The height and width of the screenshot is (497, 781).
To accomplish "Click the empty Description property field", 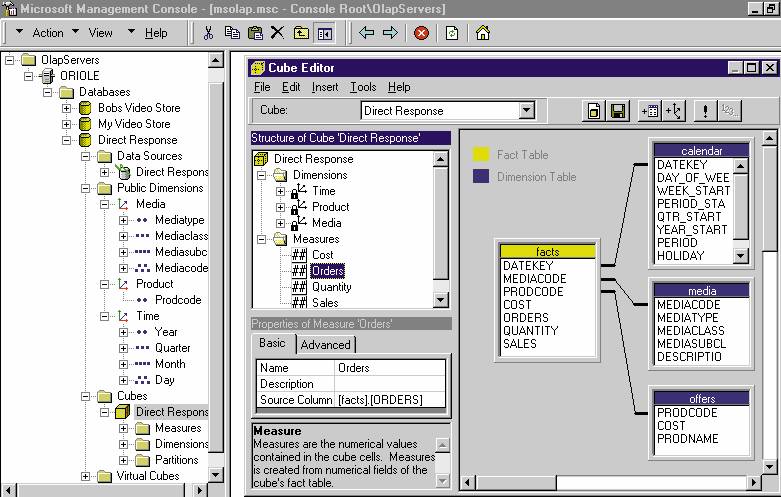I will click(390, 384).
